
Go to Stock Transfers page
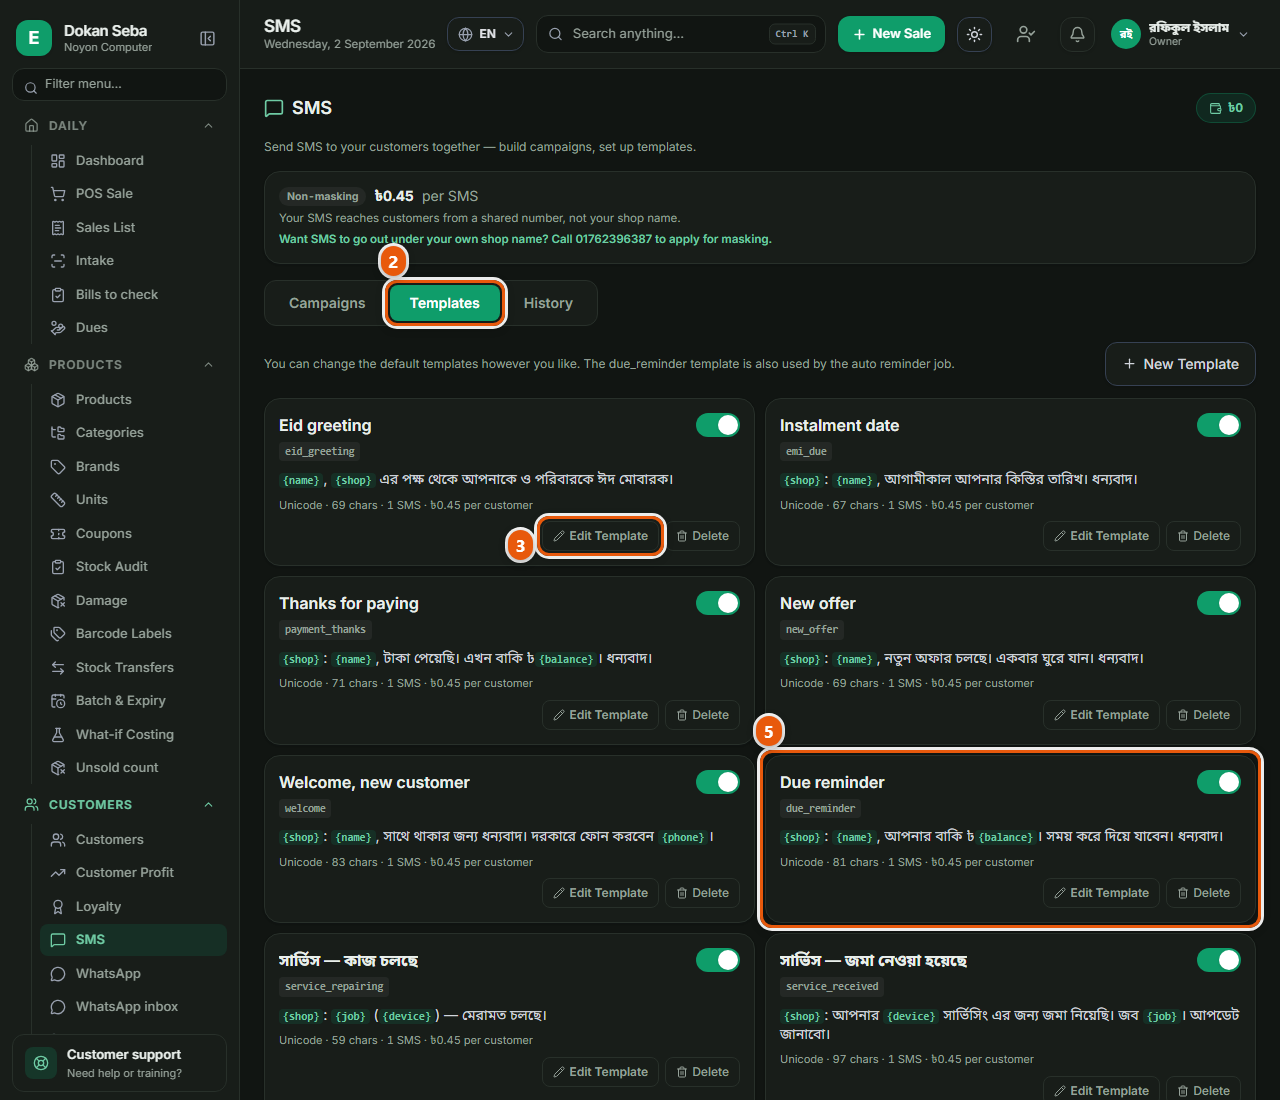click(x=124, y=667)
